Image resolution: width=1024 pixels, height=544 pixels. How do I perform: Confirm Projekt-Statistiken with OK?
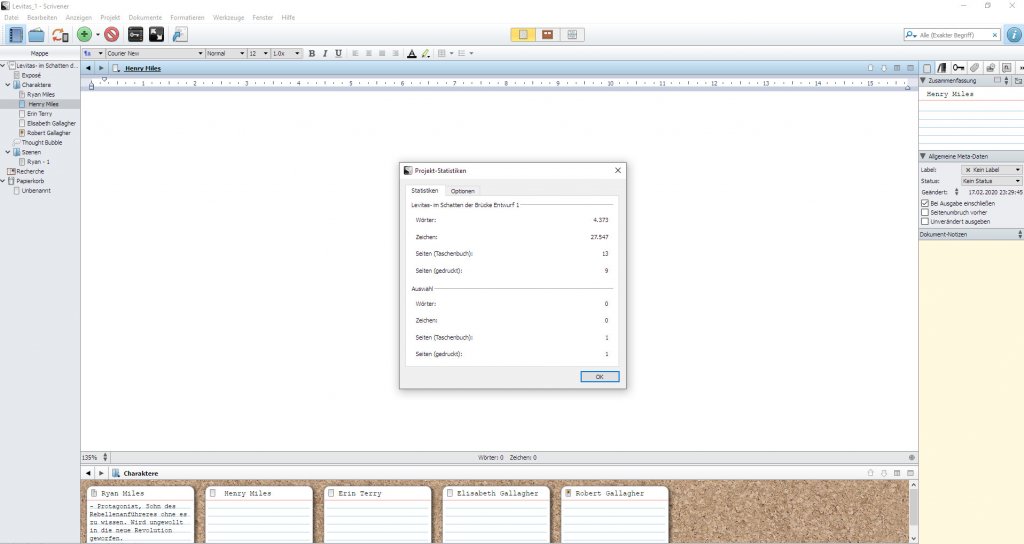pos(600,377)
